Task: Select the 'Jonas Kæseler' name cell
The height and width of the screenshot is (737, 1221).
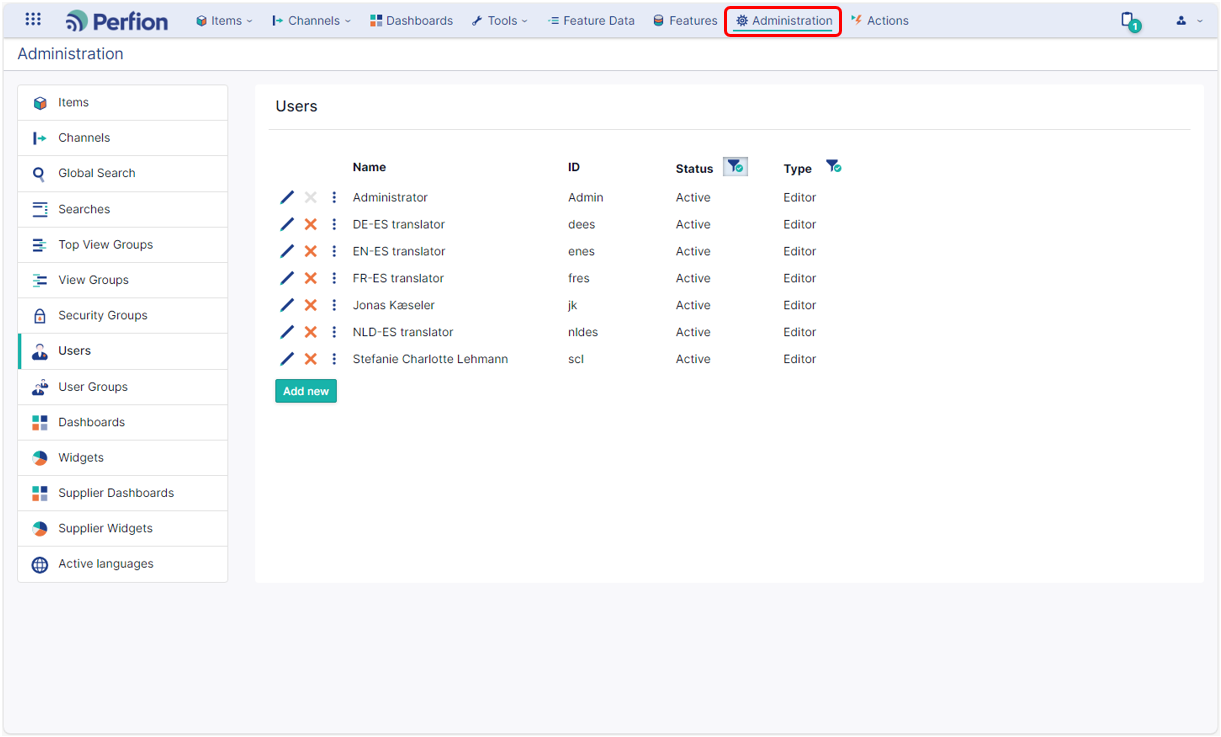Action: [x=394, y=306]
